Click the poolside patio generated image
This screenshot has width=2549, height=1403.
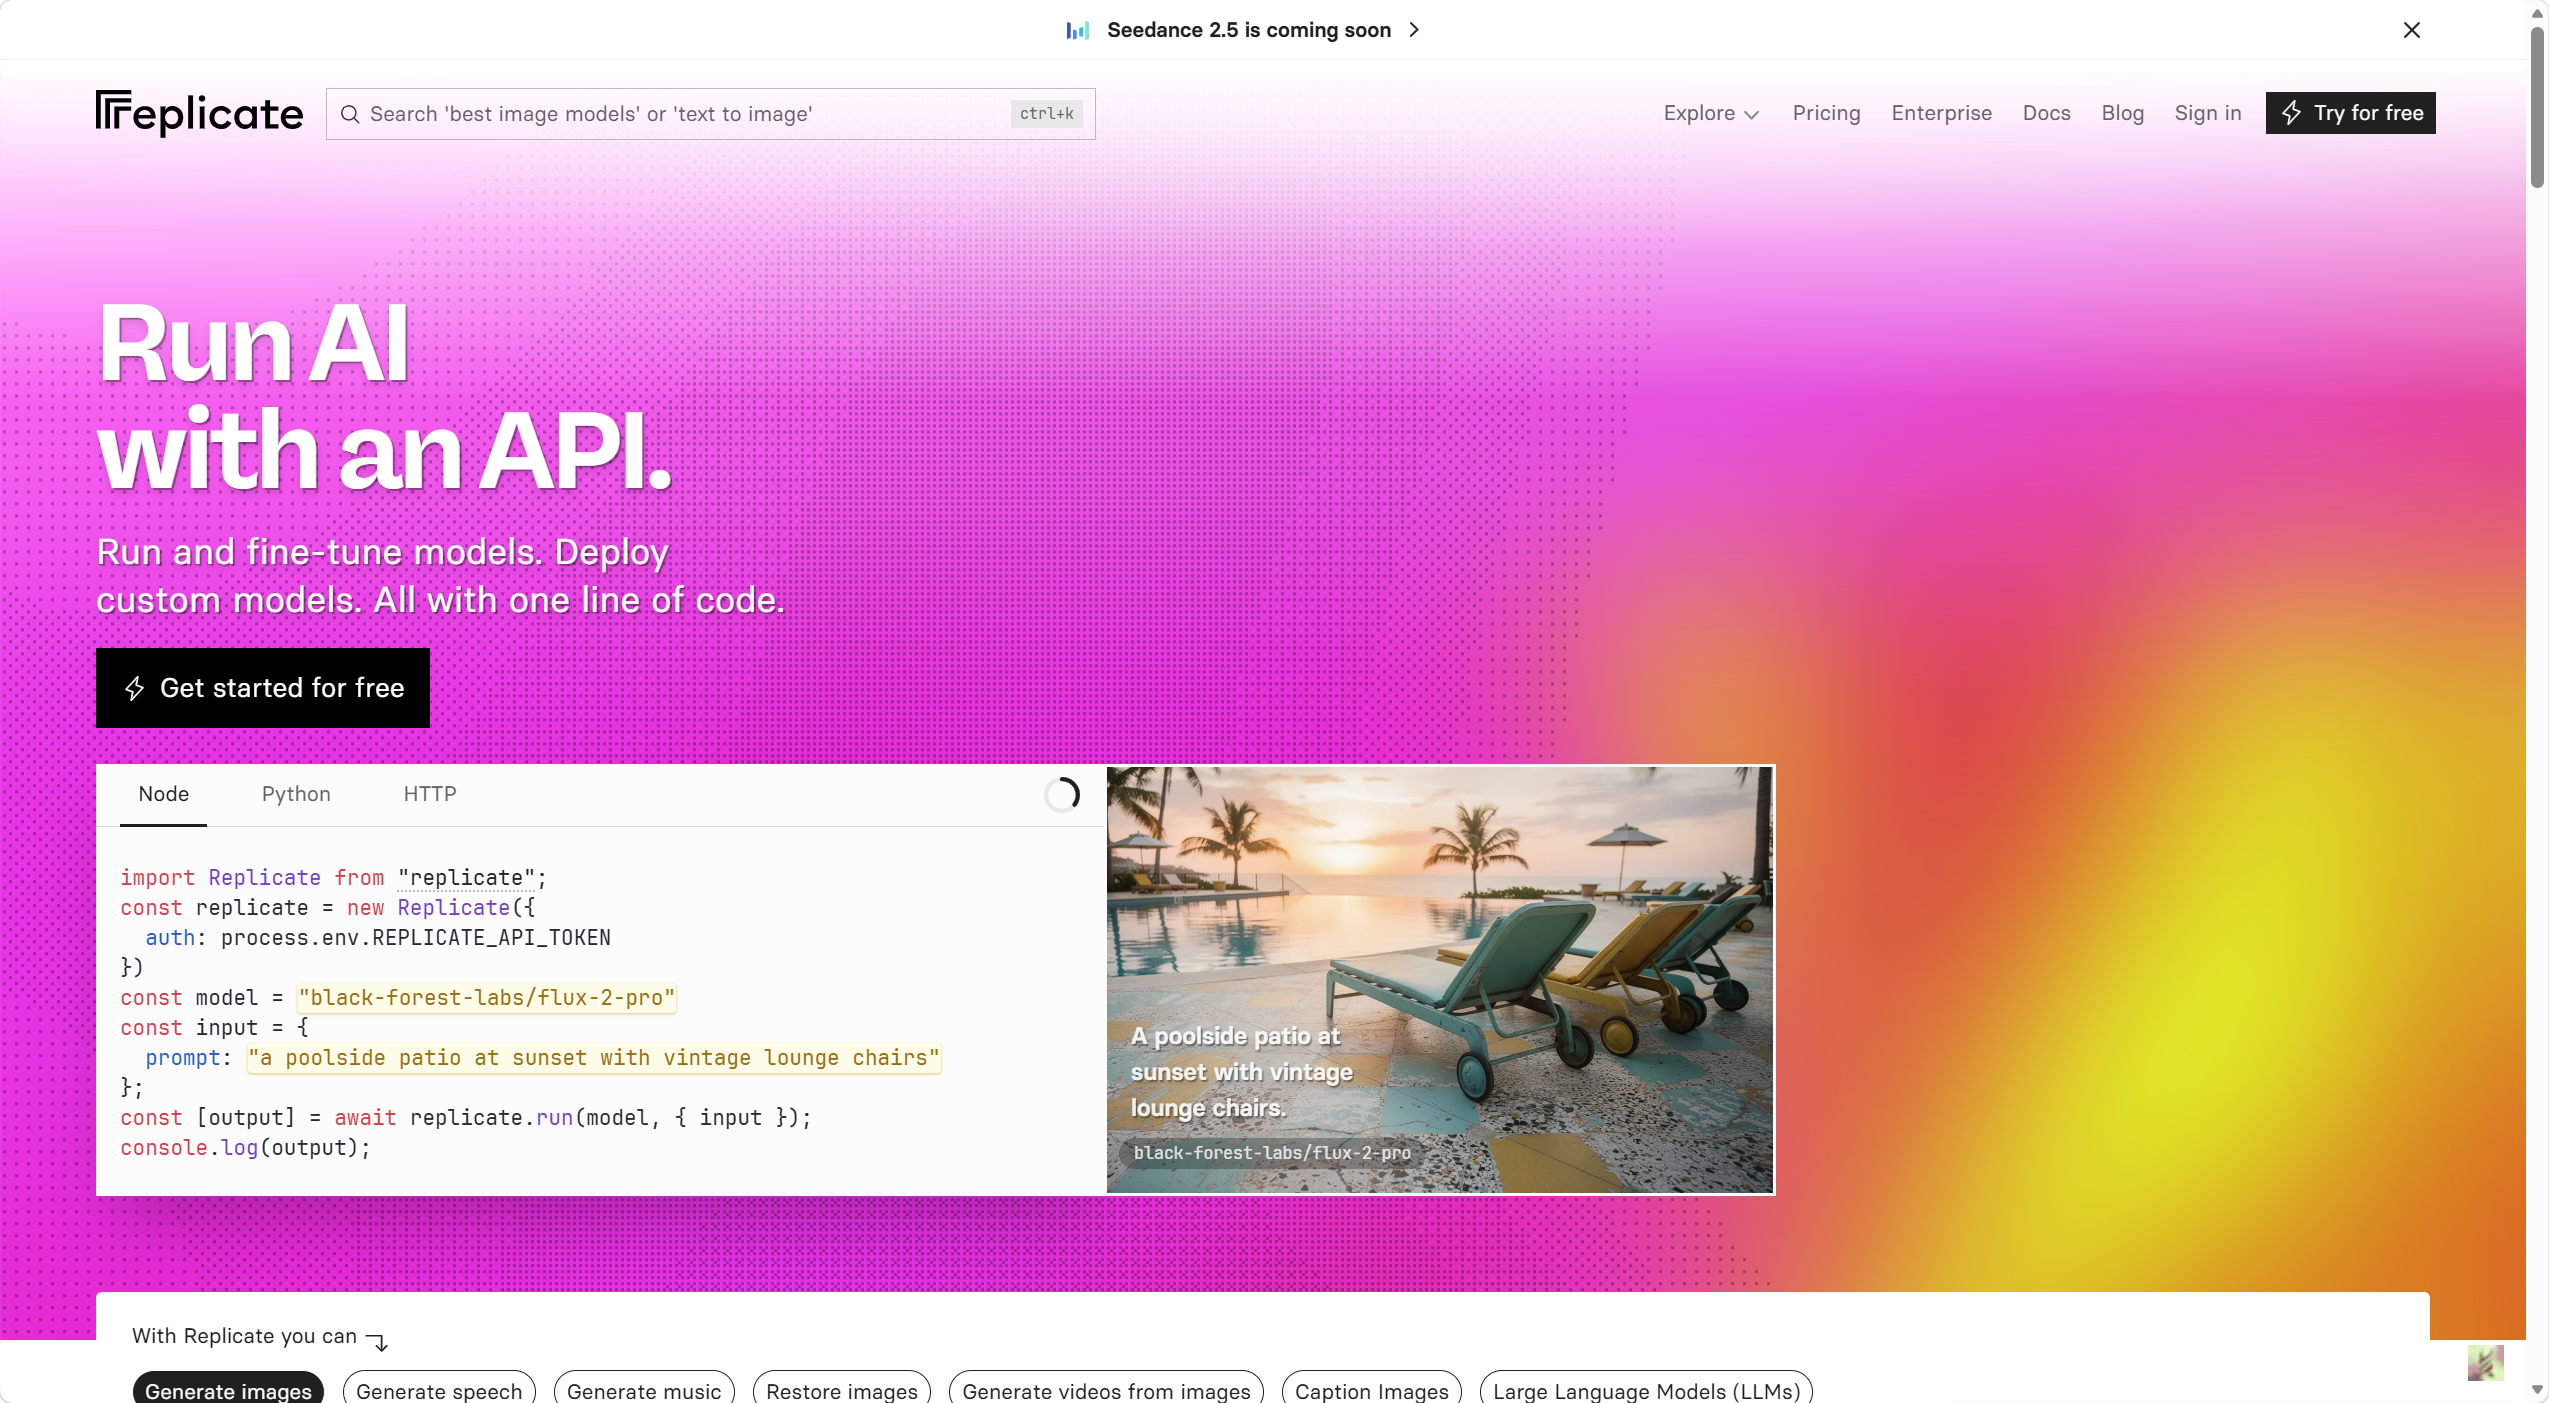tap(1440, 979)
